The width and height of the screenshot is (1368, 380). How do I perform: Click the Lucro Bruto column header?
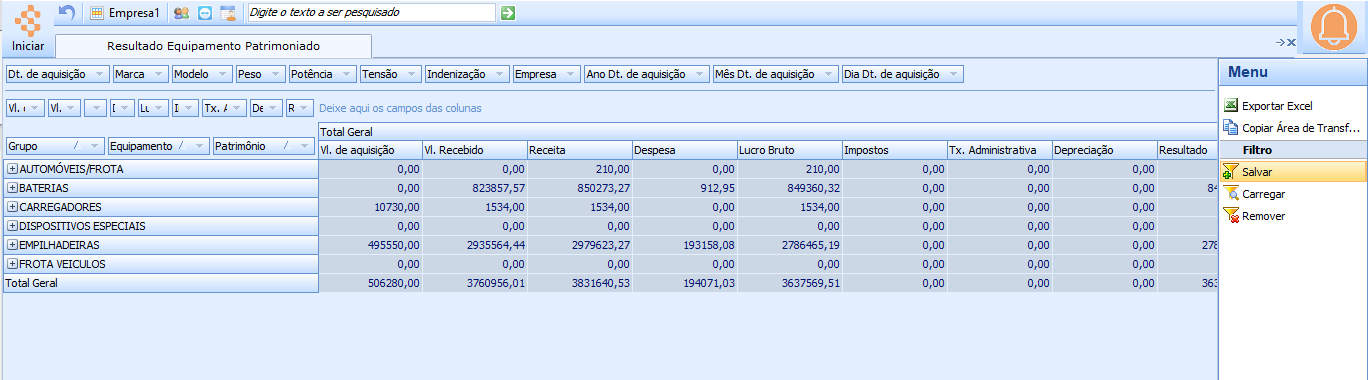coord(790,150)
